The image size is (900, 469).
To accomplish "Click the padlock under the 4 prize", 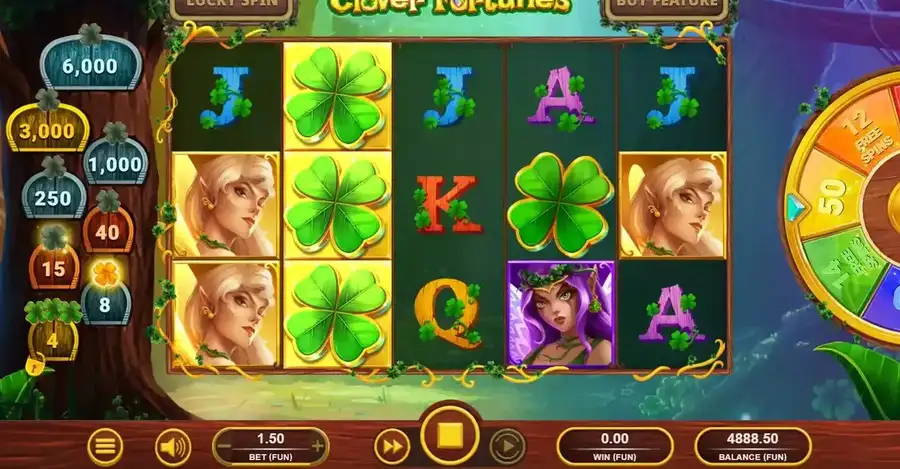I will tap(35, 364).
